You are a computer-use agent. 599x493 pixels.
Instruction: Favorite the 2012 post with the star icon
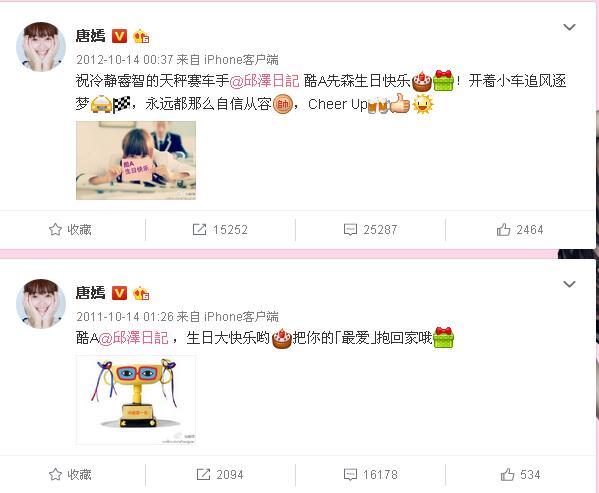70,230
